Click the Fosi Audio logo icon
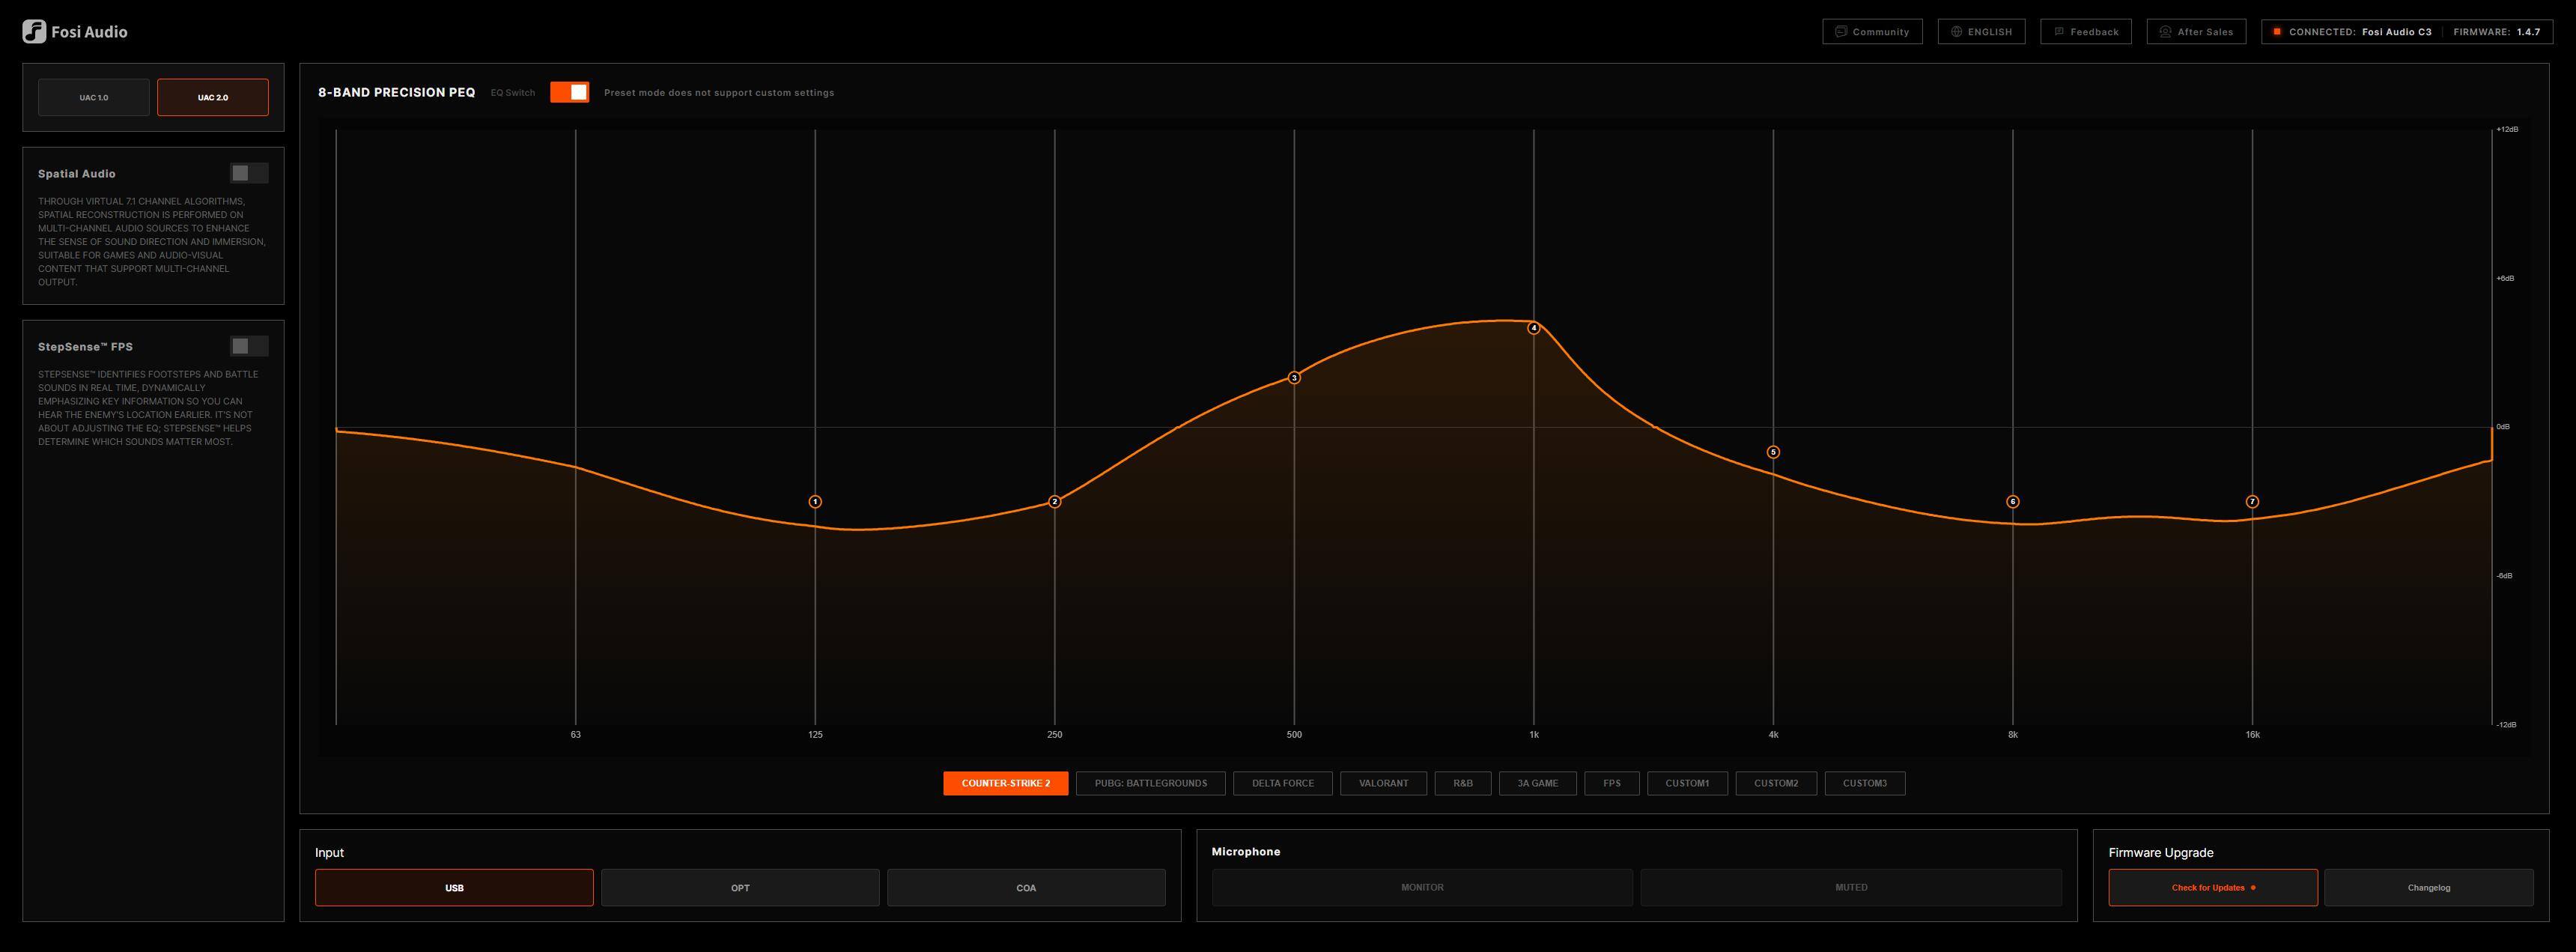The image size is (2576, 952). point(34,32)
